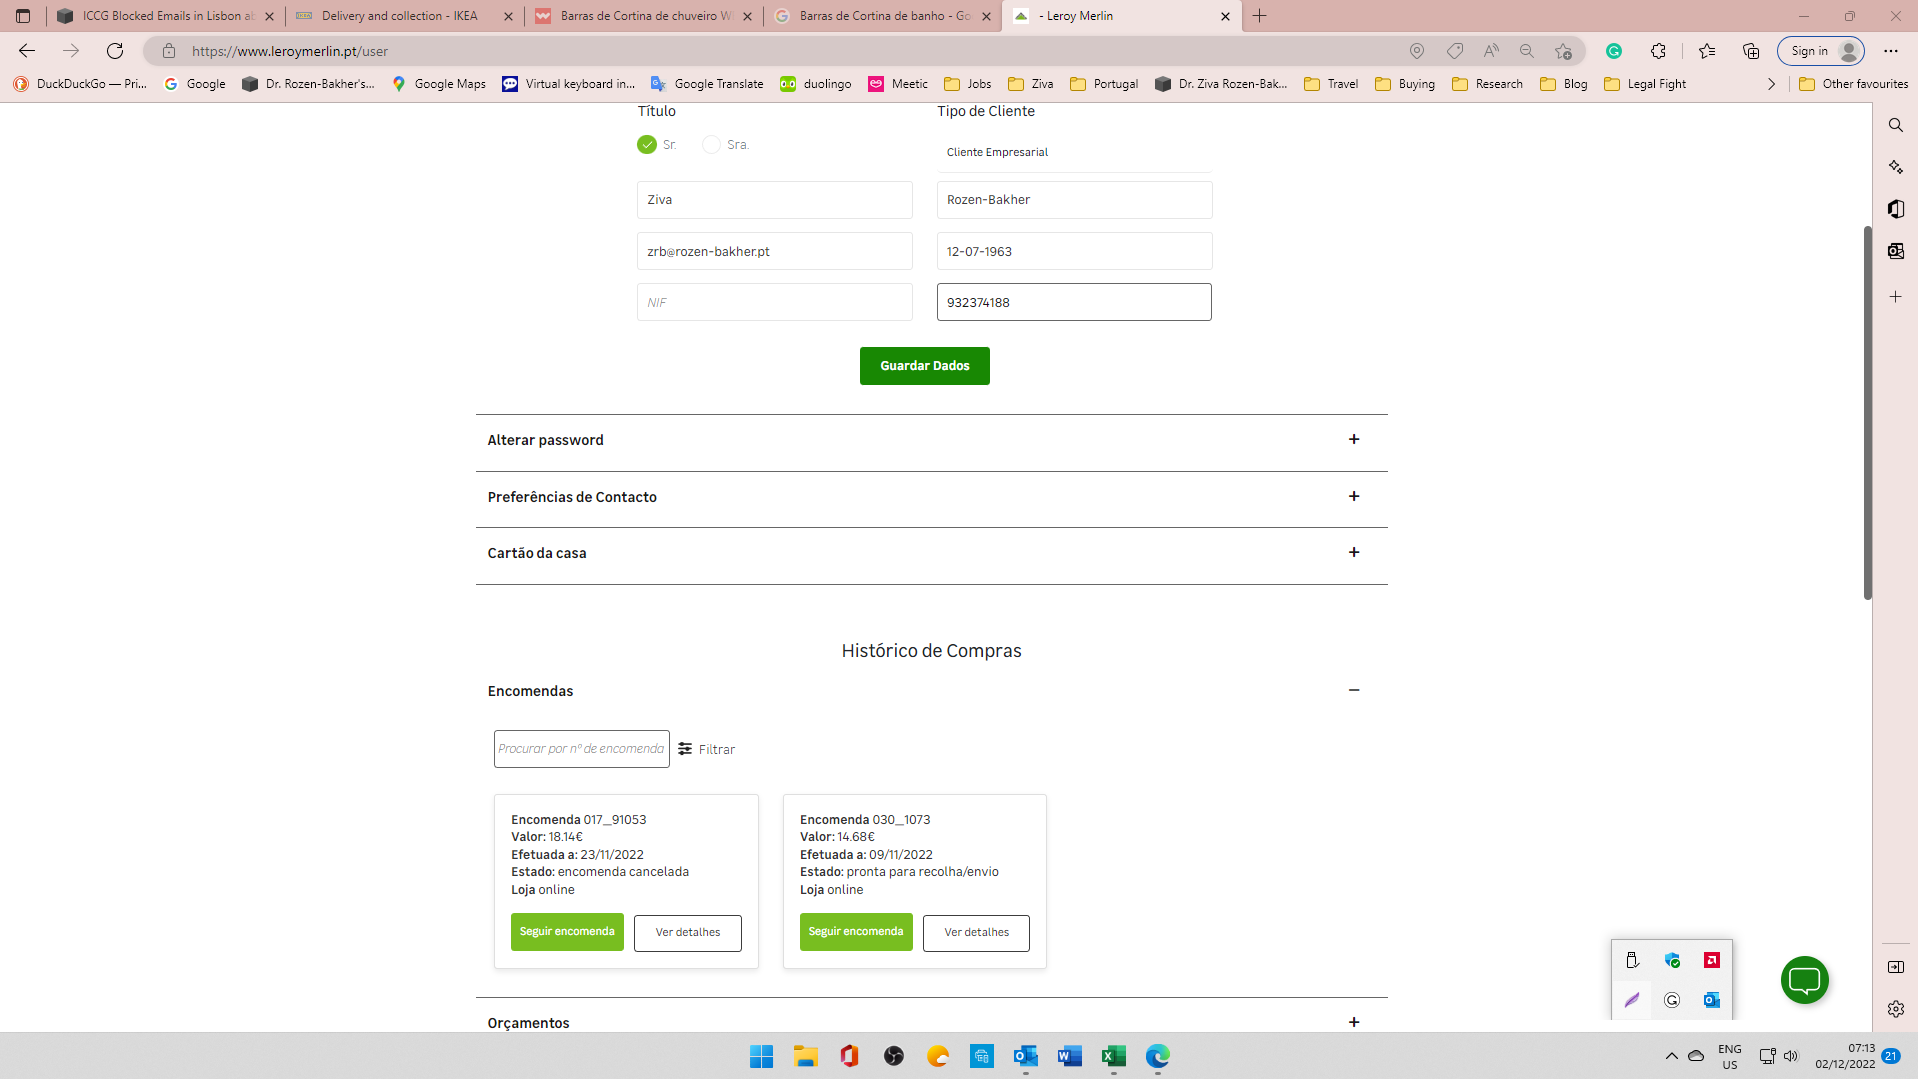Open the Legal Fight bookmarks folder
Screen dimensions: 1918x1079
pos(1644,84)
